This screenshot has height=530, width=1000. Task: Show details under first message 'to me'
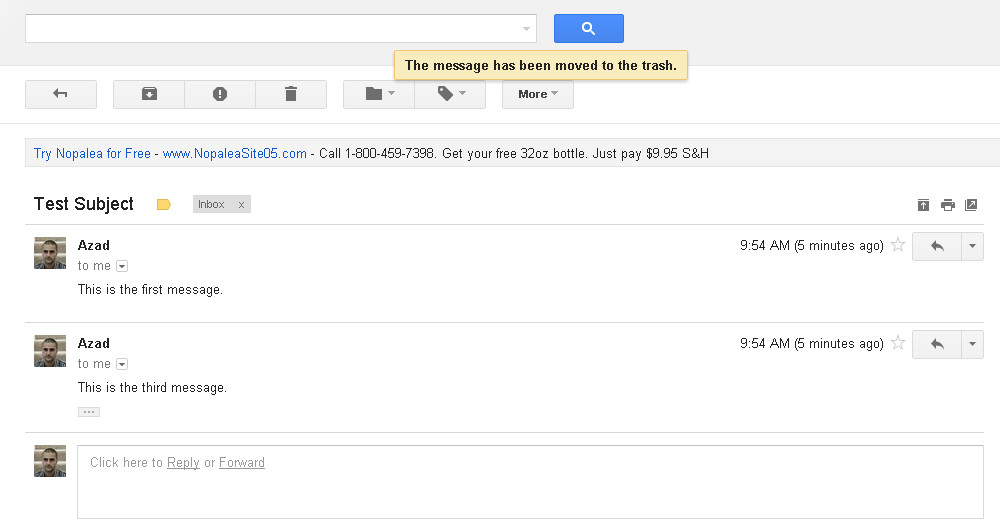pyautogui.click(x=122, y=266)
